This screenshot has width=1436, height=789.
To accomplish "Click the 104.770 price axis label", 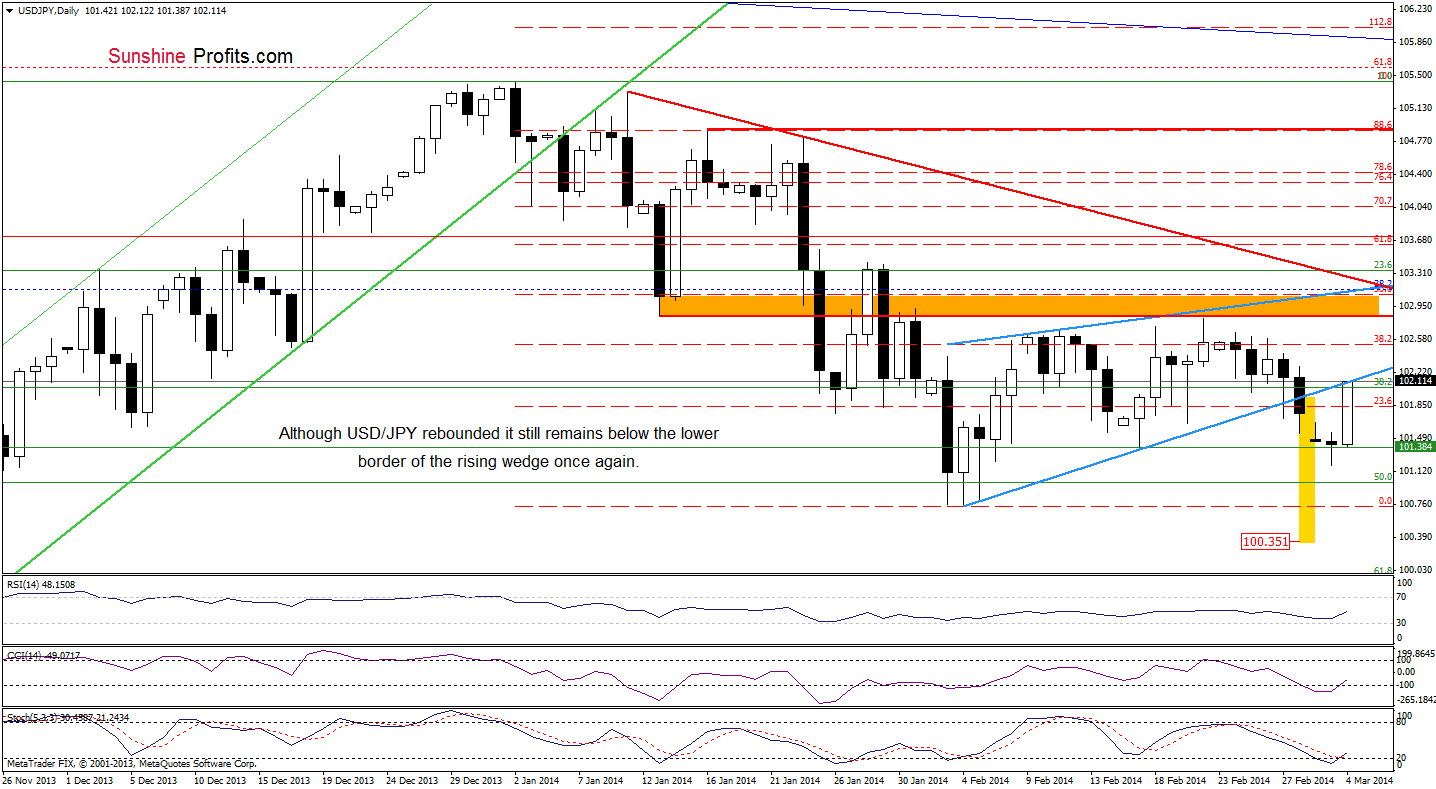I will pyautogui.click(x=1415, y=140).
